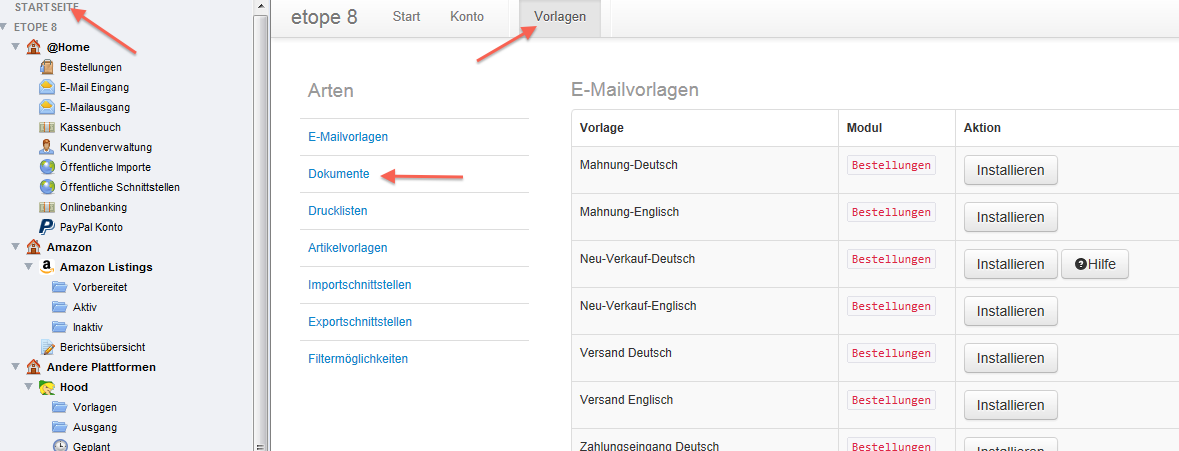Open the Berichtsübersicht icon

(47, 347)
